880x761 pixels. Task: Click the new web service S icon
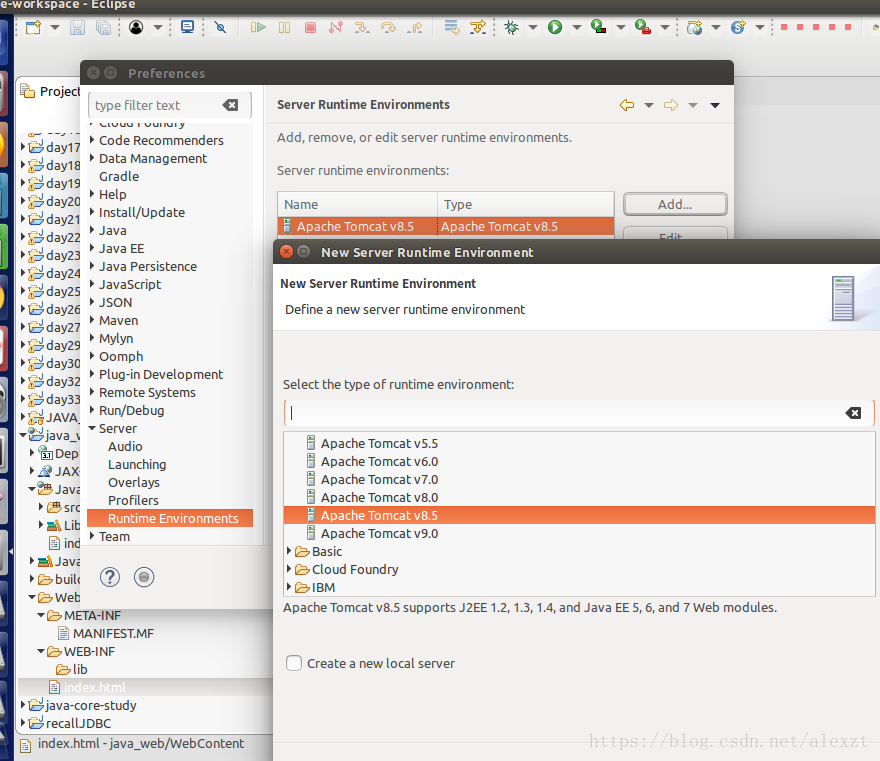[738, 27]
